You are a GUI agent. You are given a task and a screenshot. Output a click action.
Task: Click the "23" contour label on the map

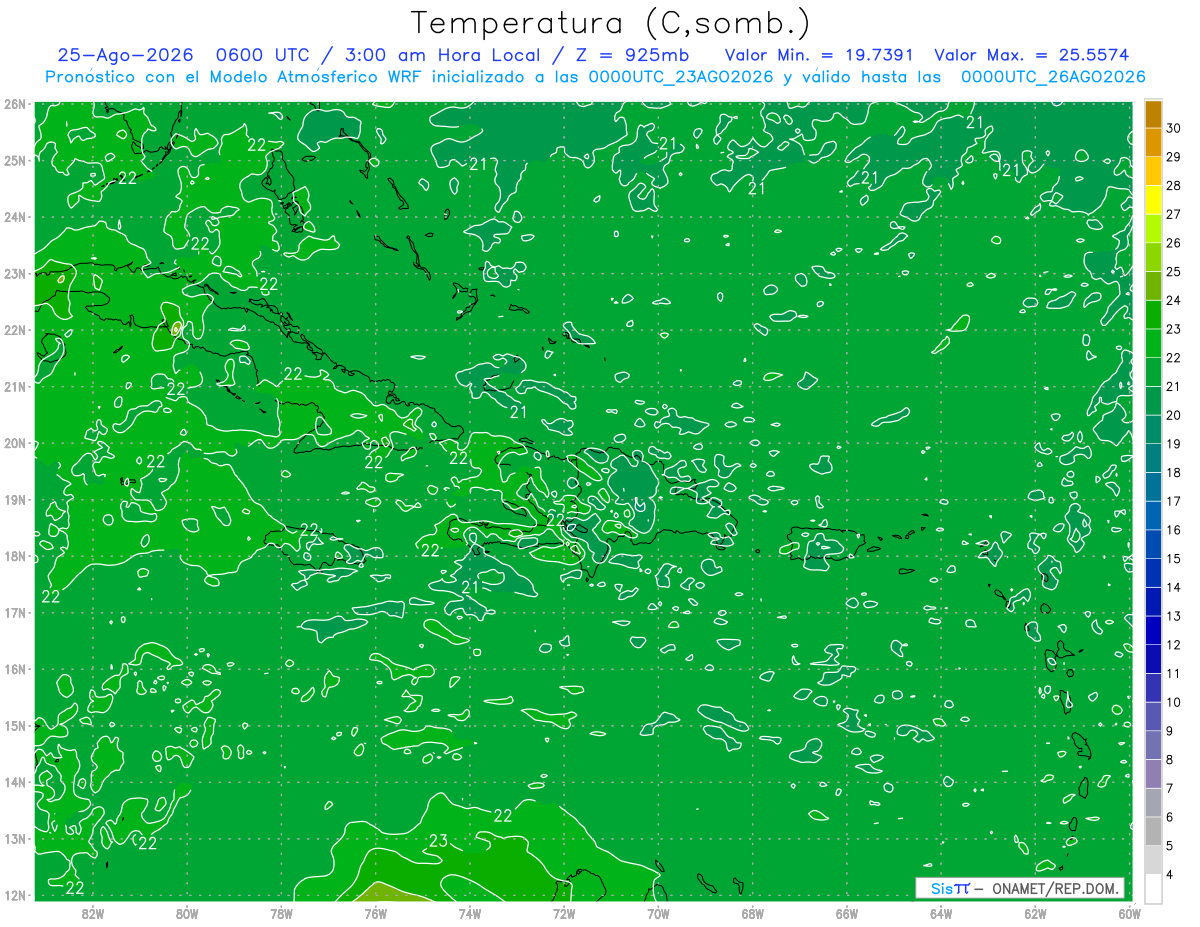(x=438, y=841)
